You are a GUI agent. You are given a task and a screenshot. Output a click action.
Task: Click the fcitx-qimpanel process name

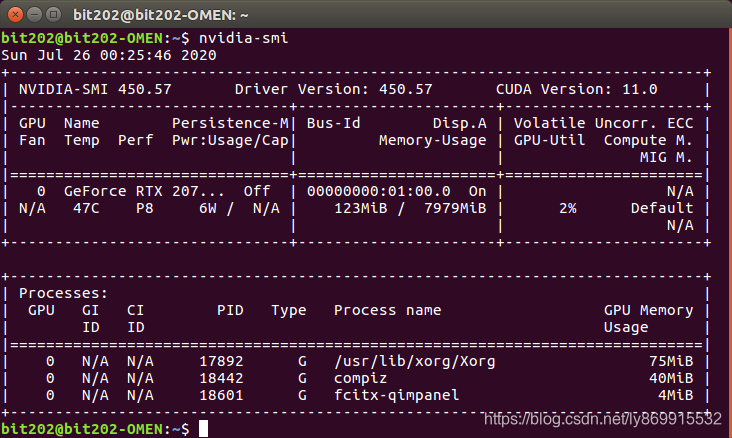pyautogui.click(x=396, y=396)
